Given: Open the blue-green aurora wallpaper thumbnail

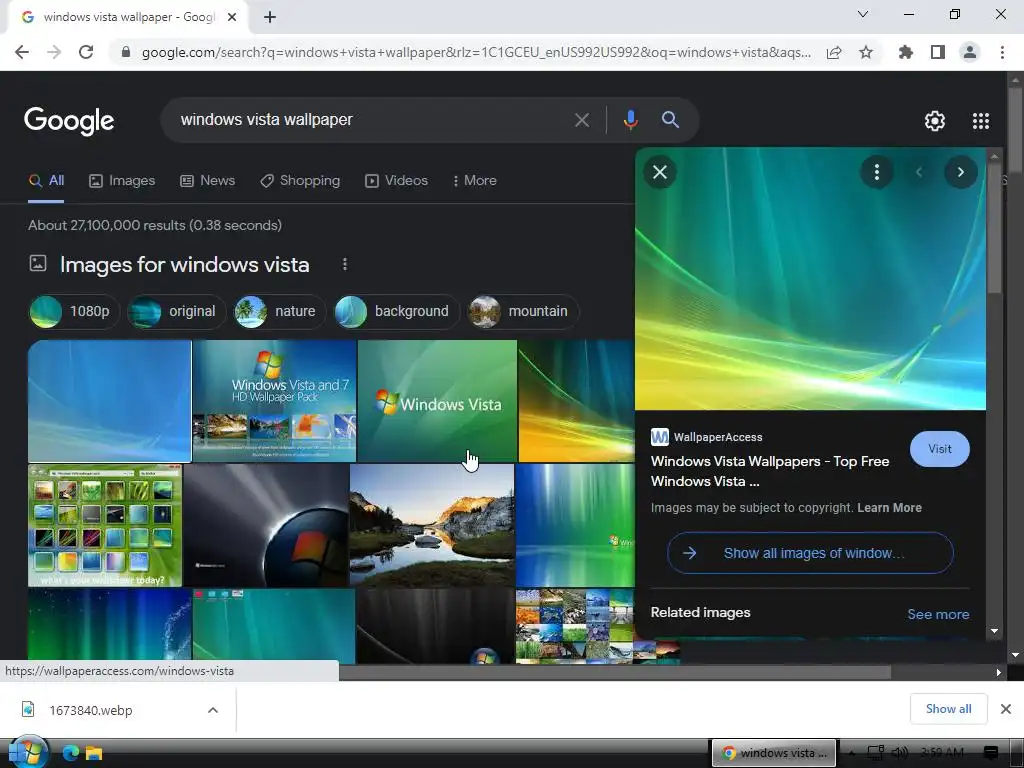Looking at the screenshot, I should pos(575,526).
